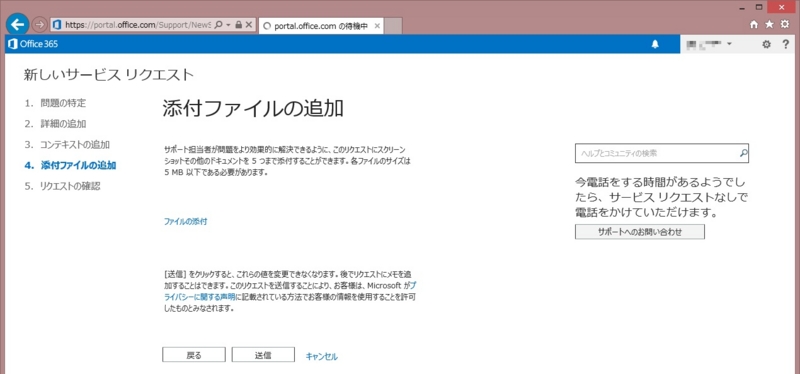The height and width of the screenshot is (374, 800).
Task: Click the サポートへのお問い合わせ button
Action: 640,232
